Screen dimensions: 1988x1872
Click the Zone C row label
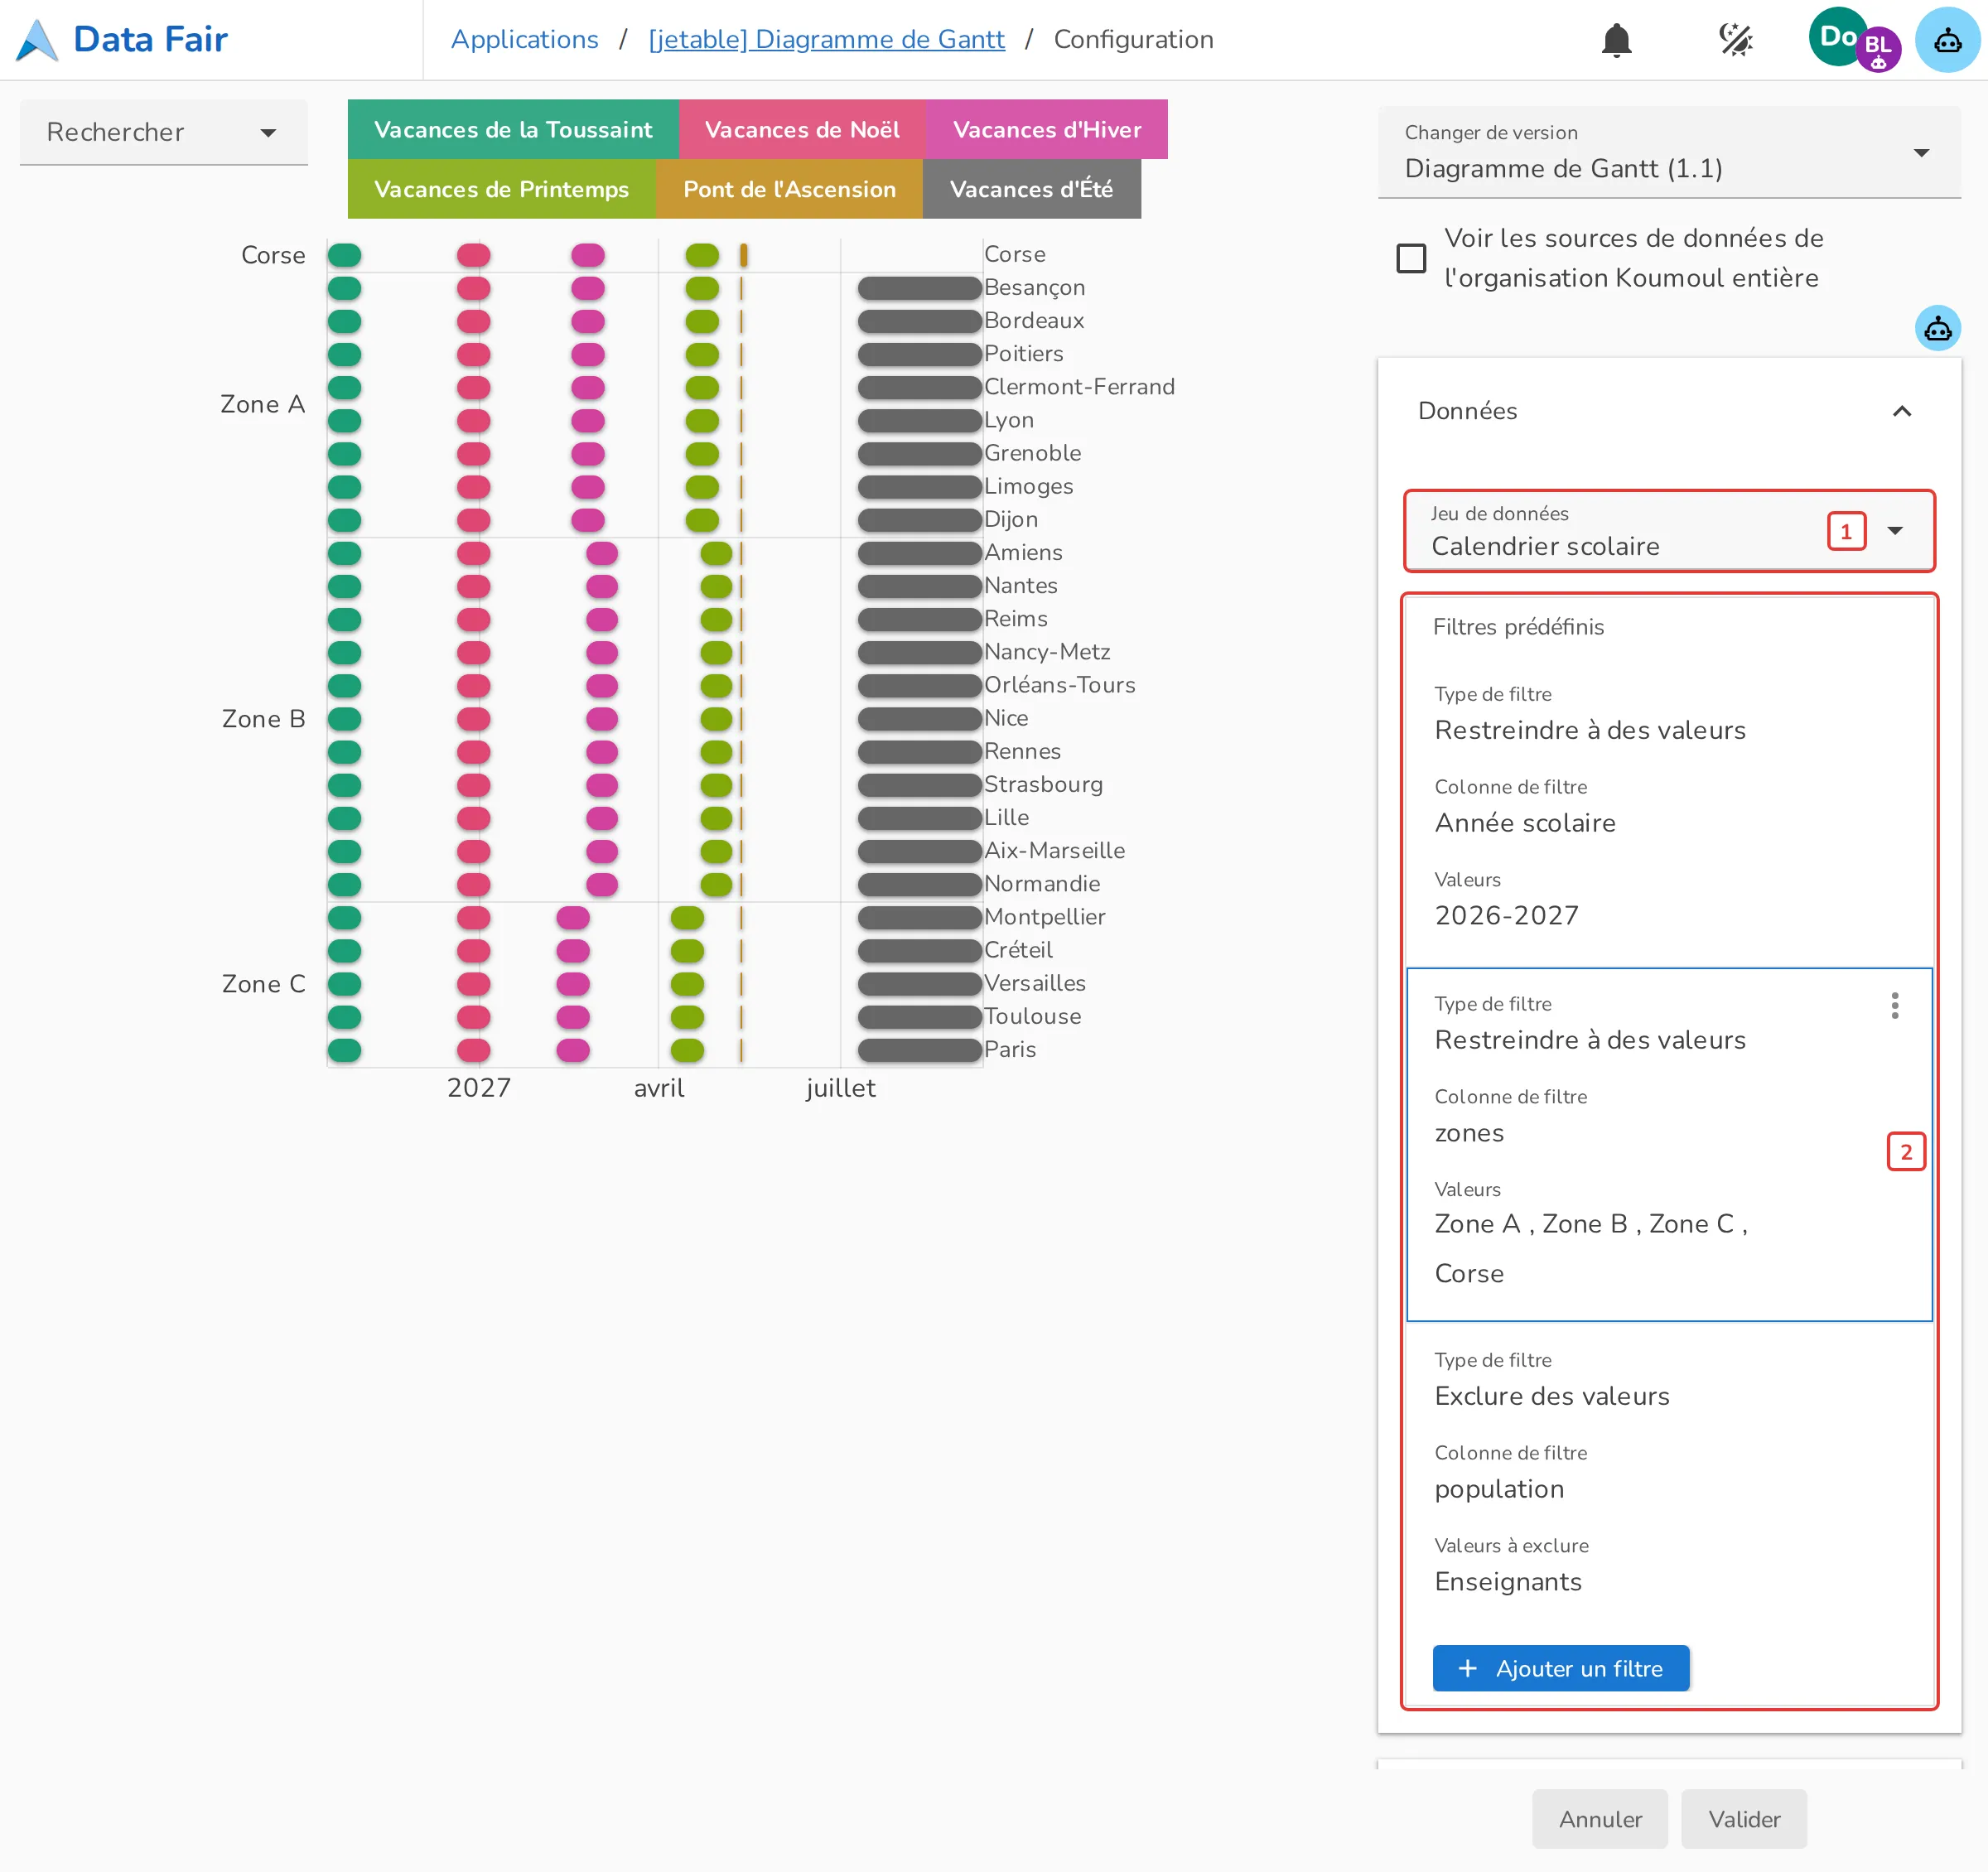point(263,984)
